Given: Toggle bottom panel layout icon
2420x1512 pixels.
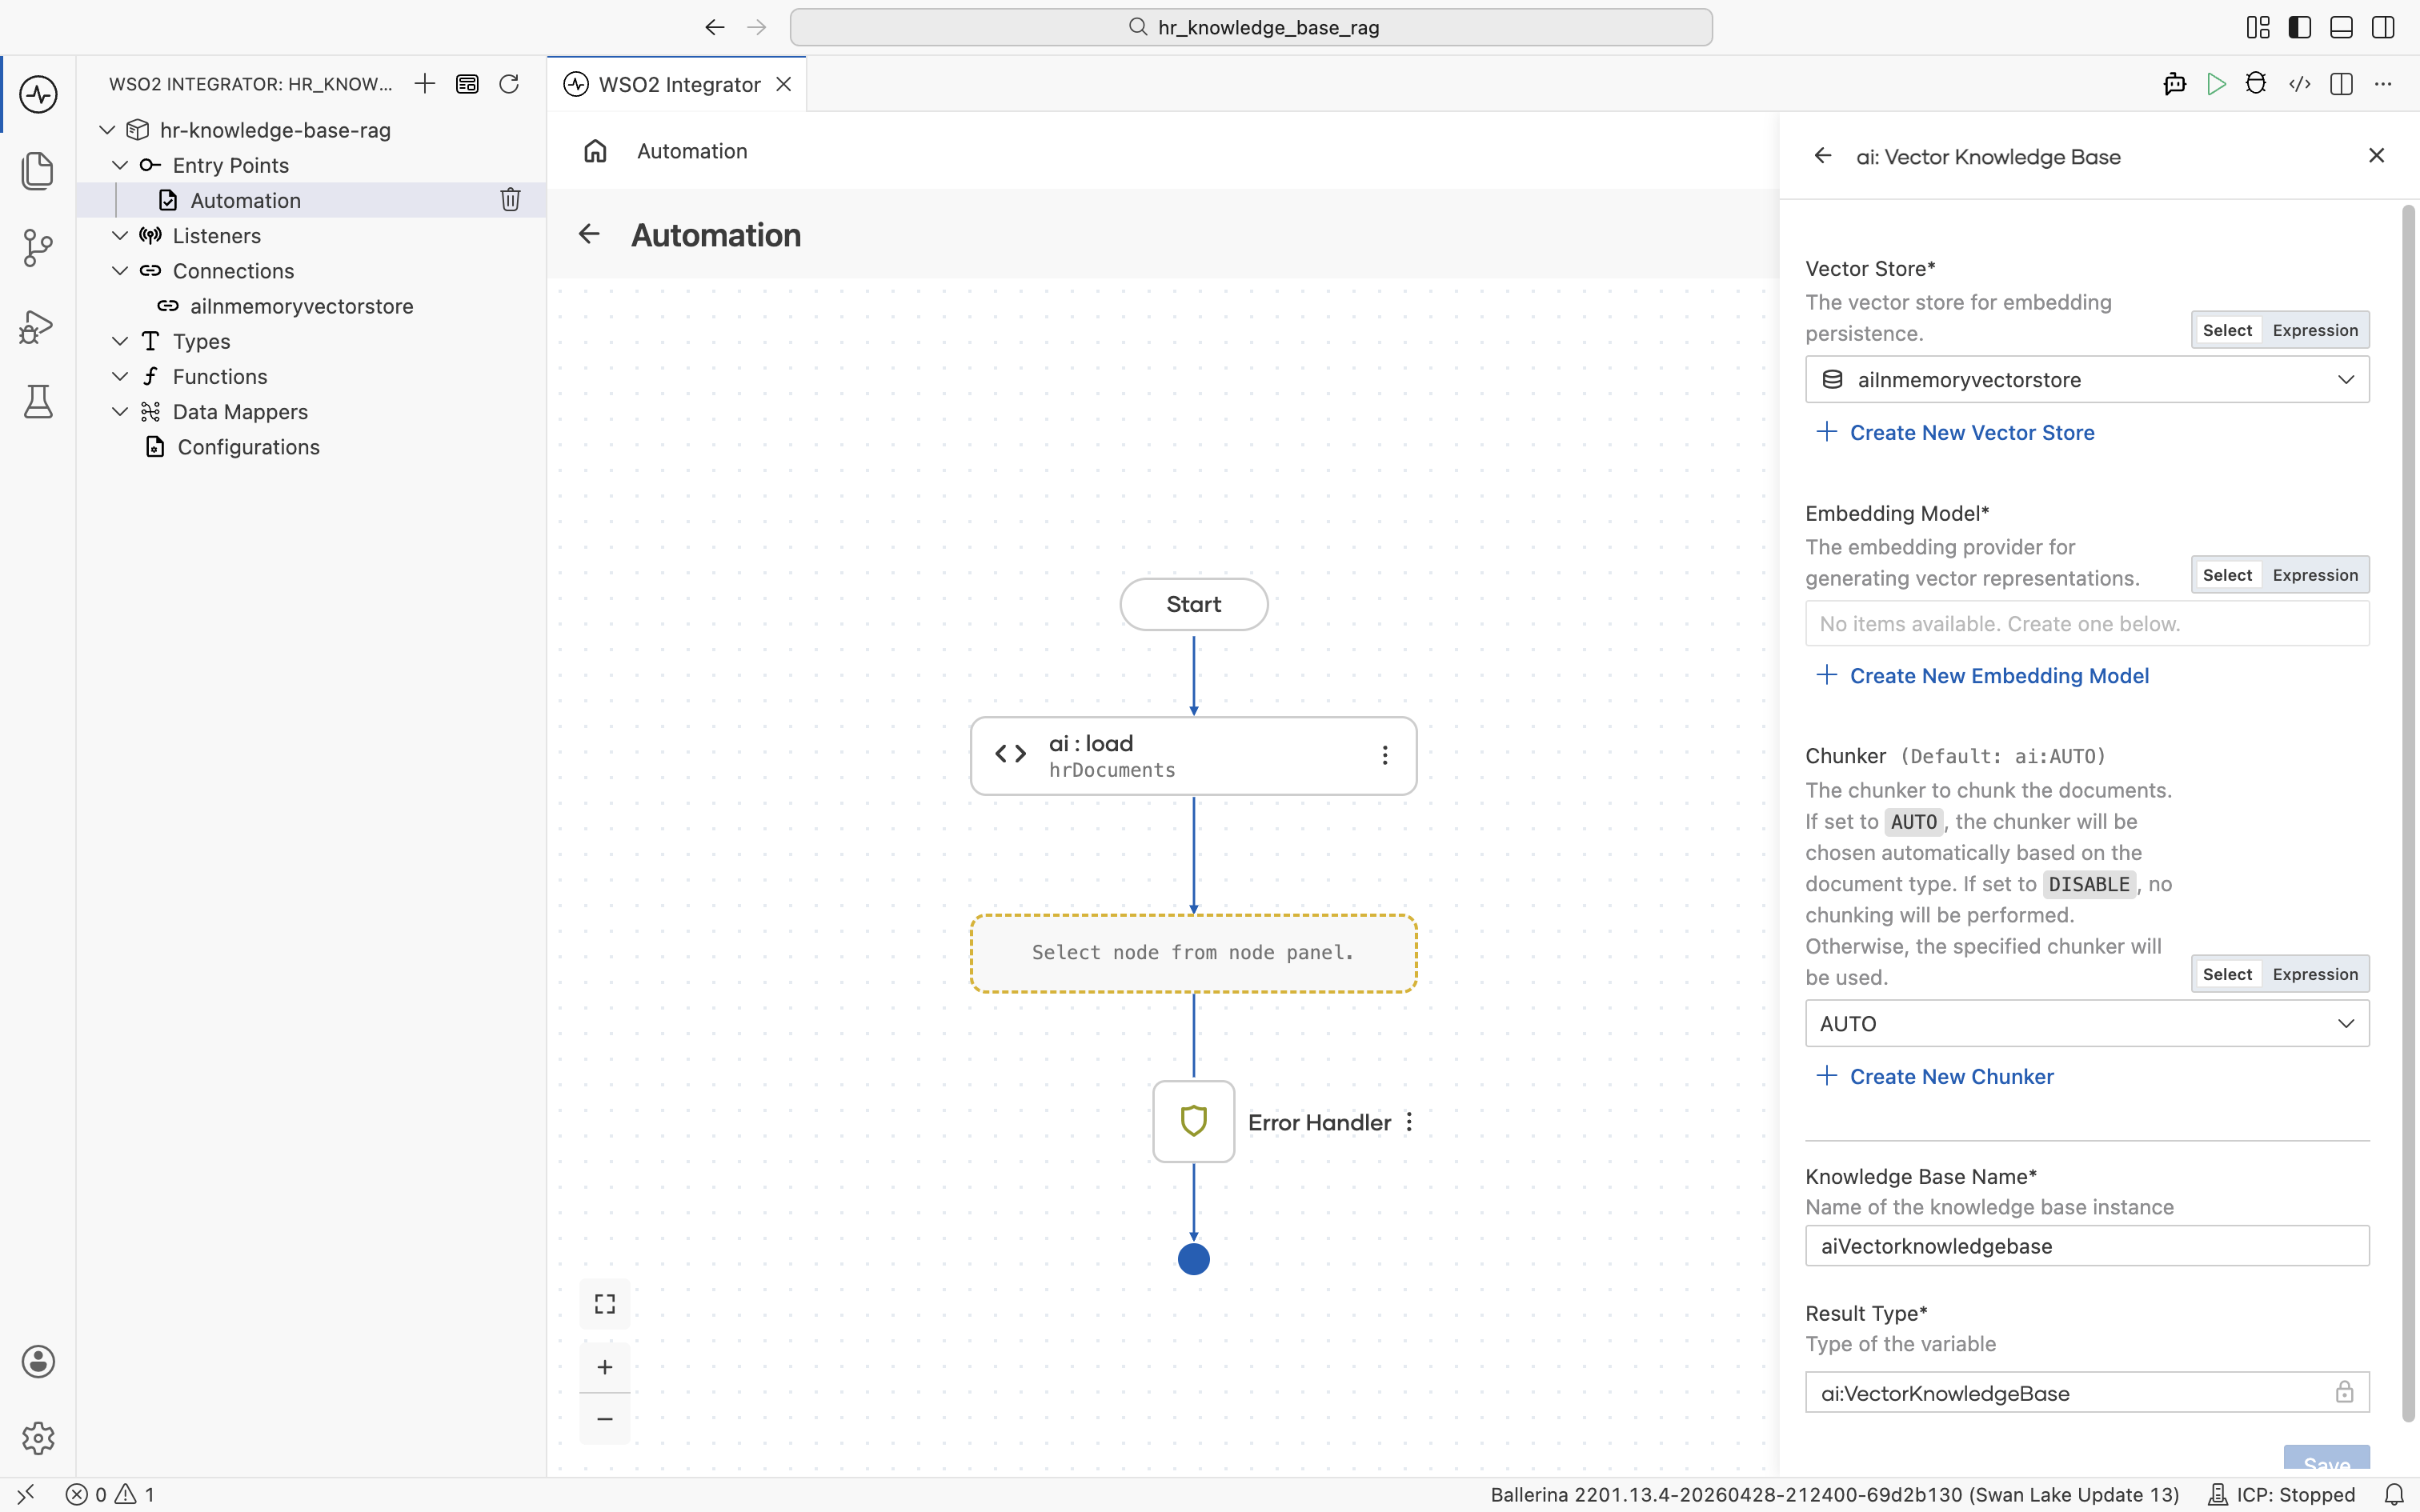Looking at the screenshot, I should (2341, 27).
